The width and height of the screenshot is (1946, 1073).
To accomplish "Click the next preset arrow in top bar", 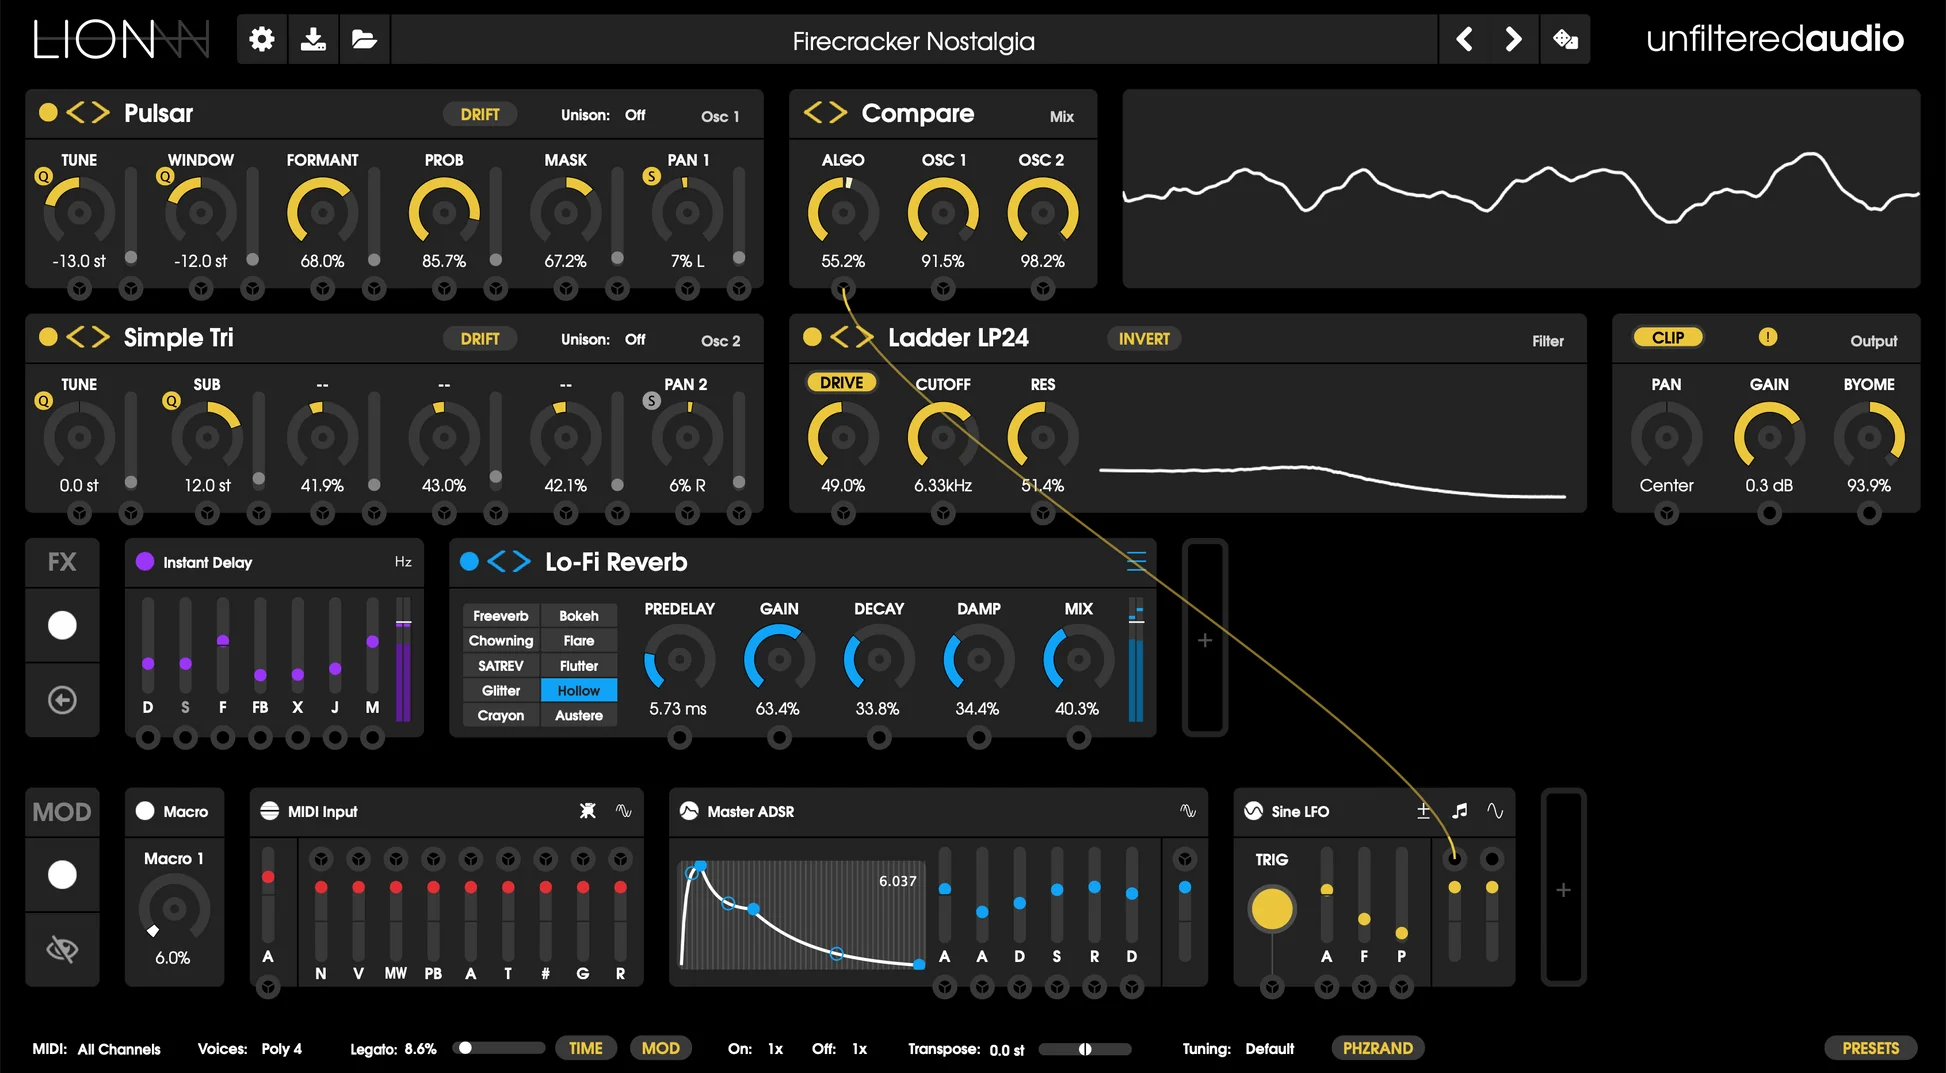I will (1513, 39).
